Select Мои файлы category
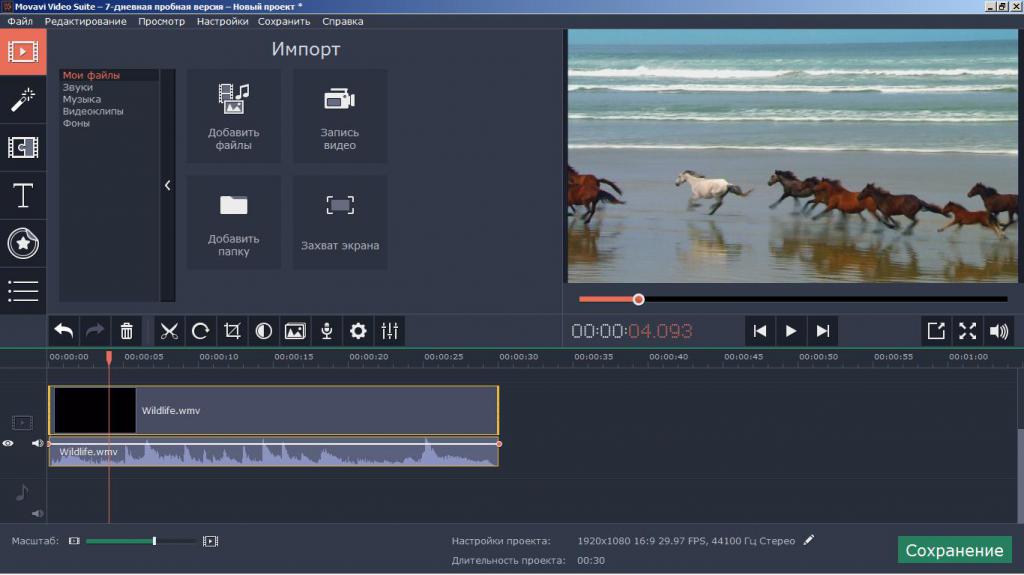1024x575 pixels. pos(91,75)
